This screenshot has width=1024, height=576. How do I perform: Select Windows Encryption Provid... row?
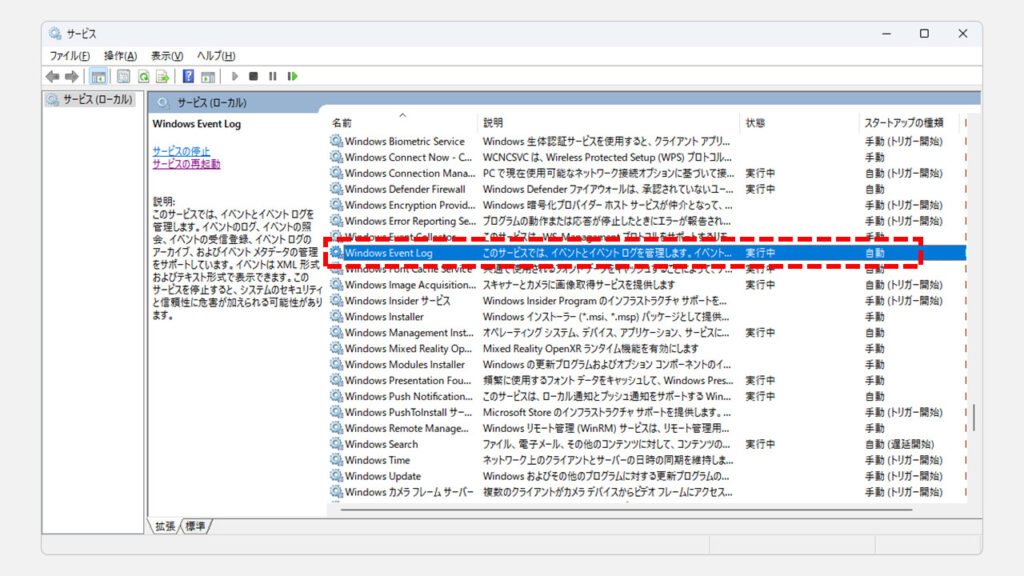tap(647, 205)
